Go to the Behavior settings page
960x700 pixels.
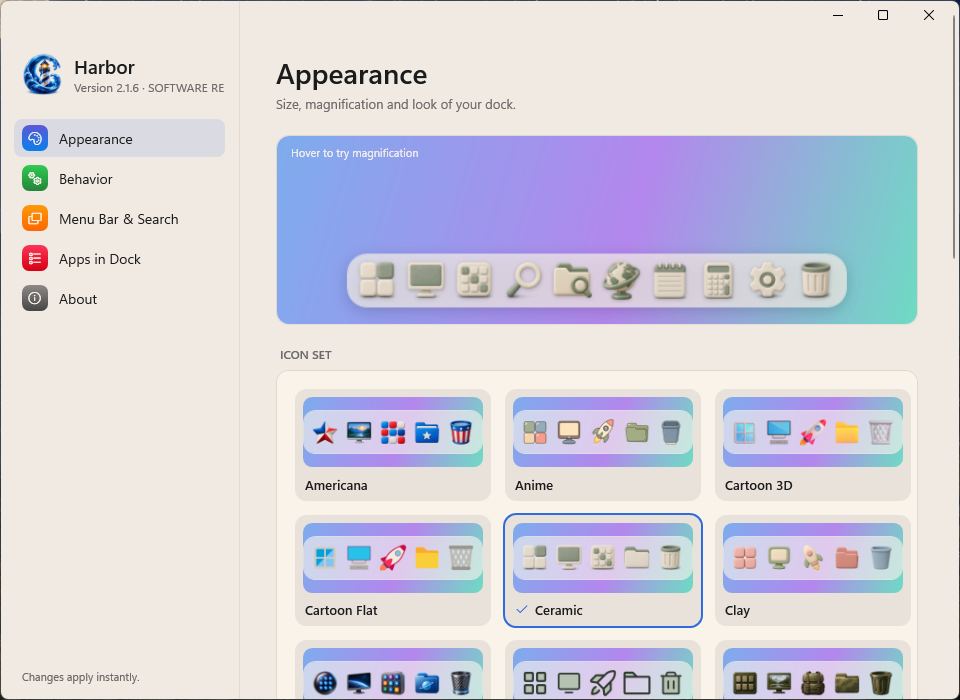119,179
